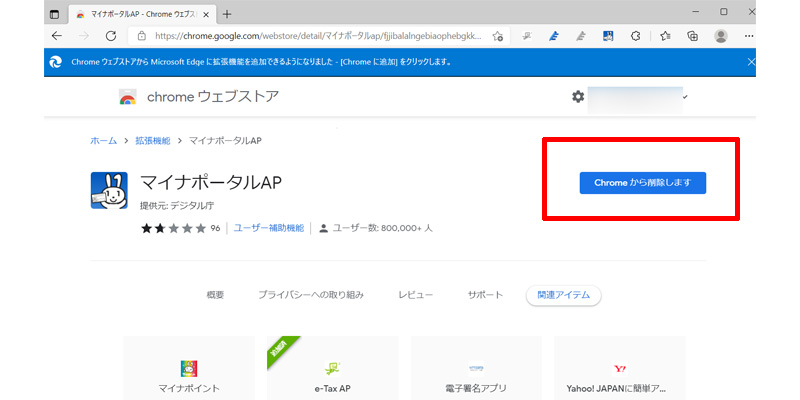800x400 pixels.
Task: Open the Favorites list icon
Action: click(665, 36)
